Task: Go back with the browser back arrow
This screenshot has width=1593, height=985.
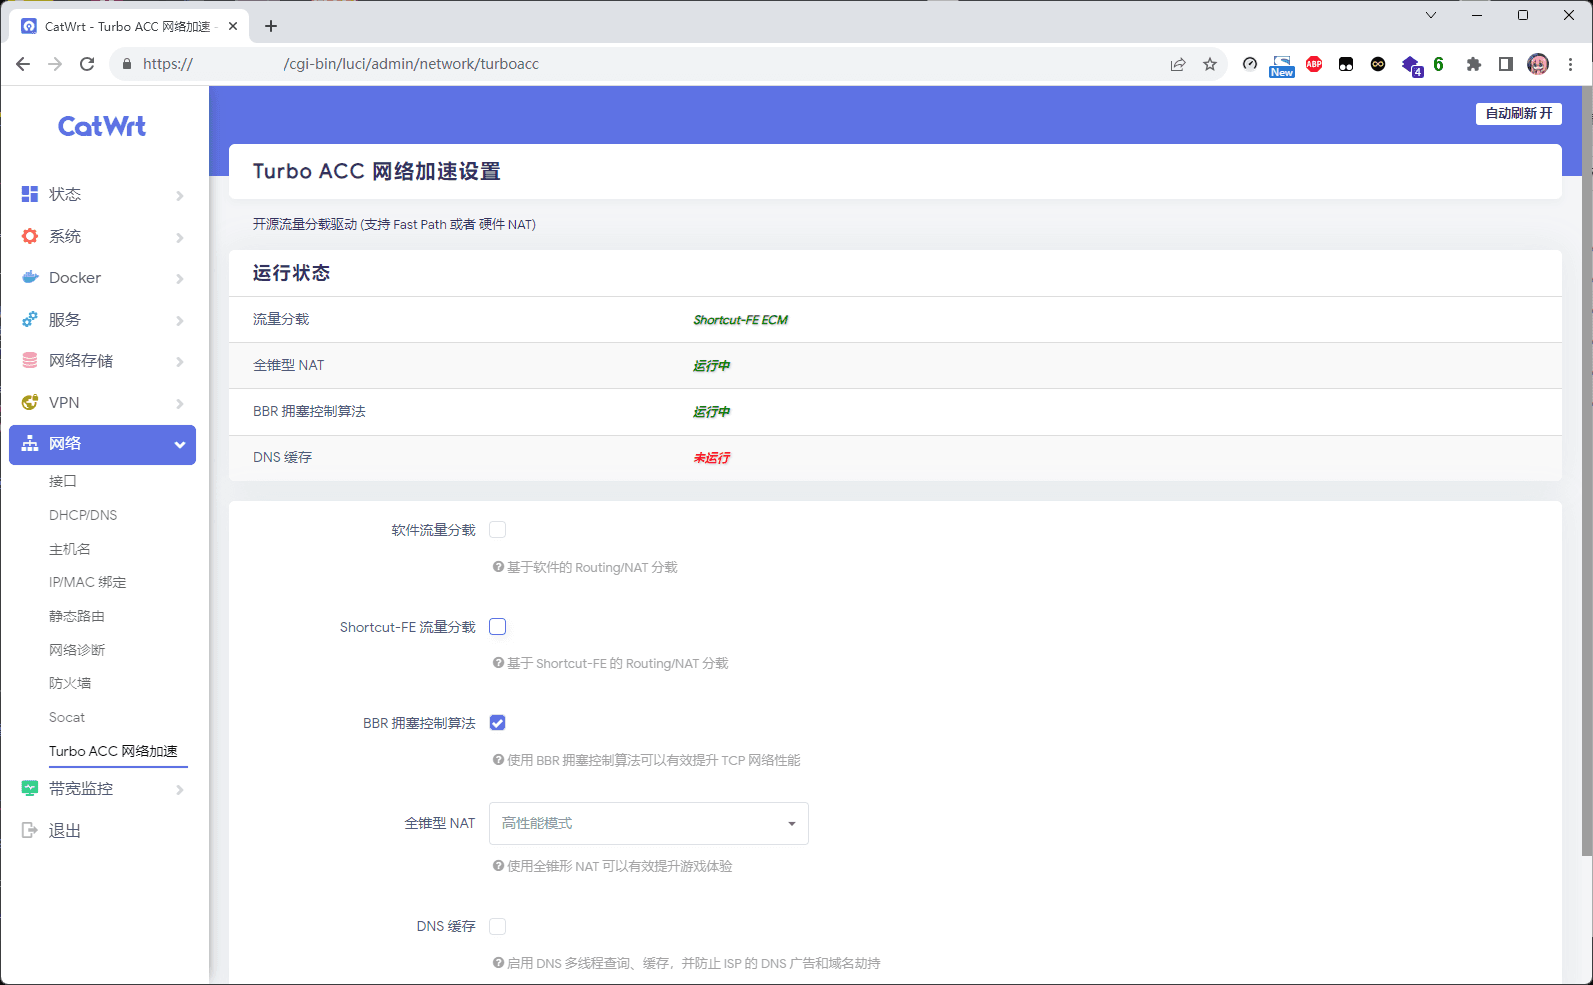Action: pos(23,64)
